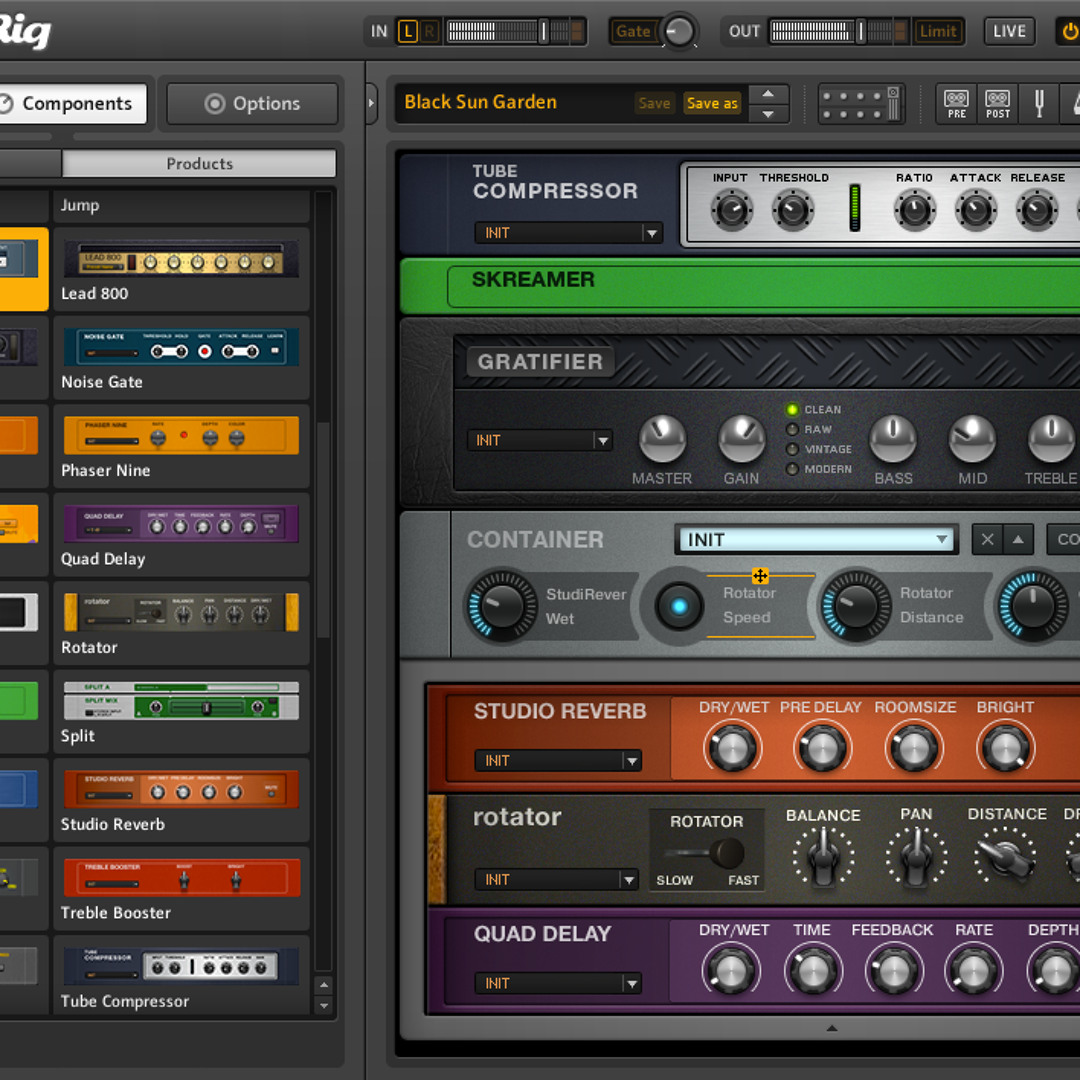Click the Black Sun Garden preset name
Image resolution: width=1080 pixels, height=1080 pixels.
point(481,102)
